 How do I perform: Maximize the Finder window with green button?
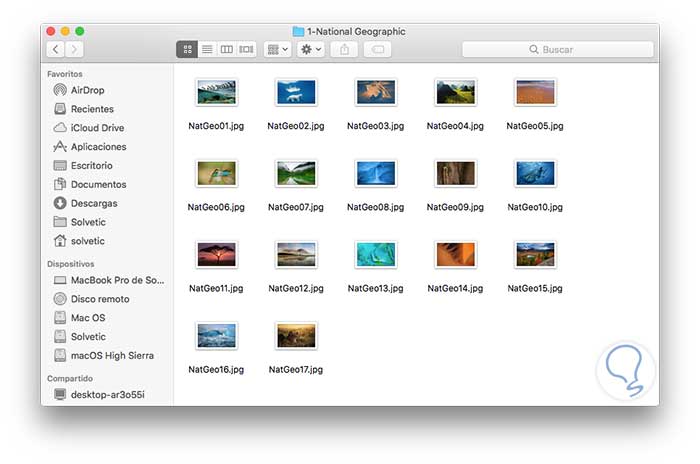coord(79,31)
